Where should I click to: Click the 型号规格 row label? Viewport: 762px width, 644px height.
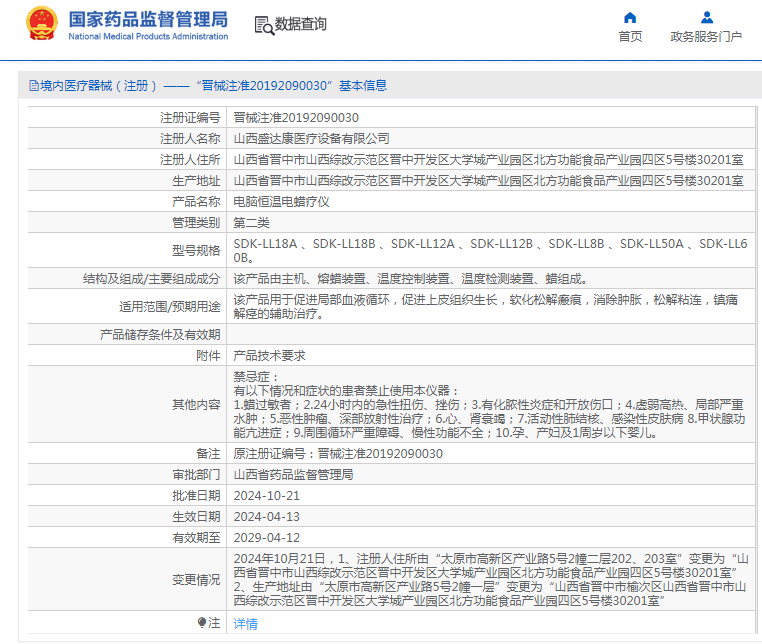196,250
